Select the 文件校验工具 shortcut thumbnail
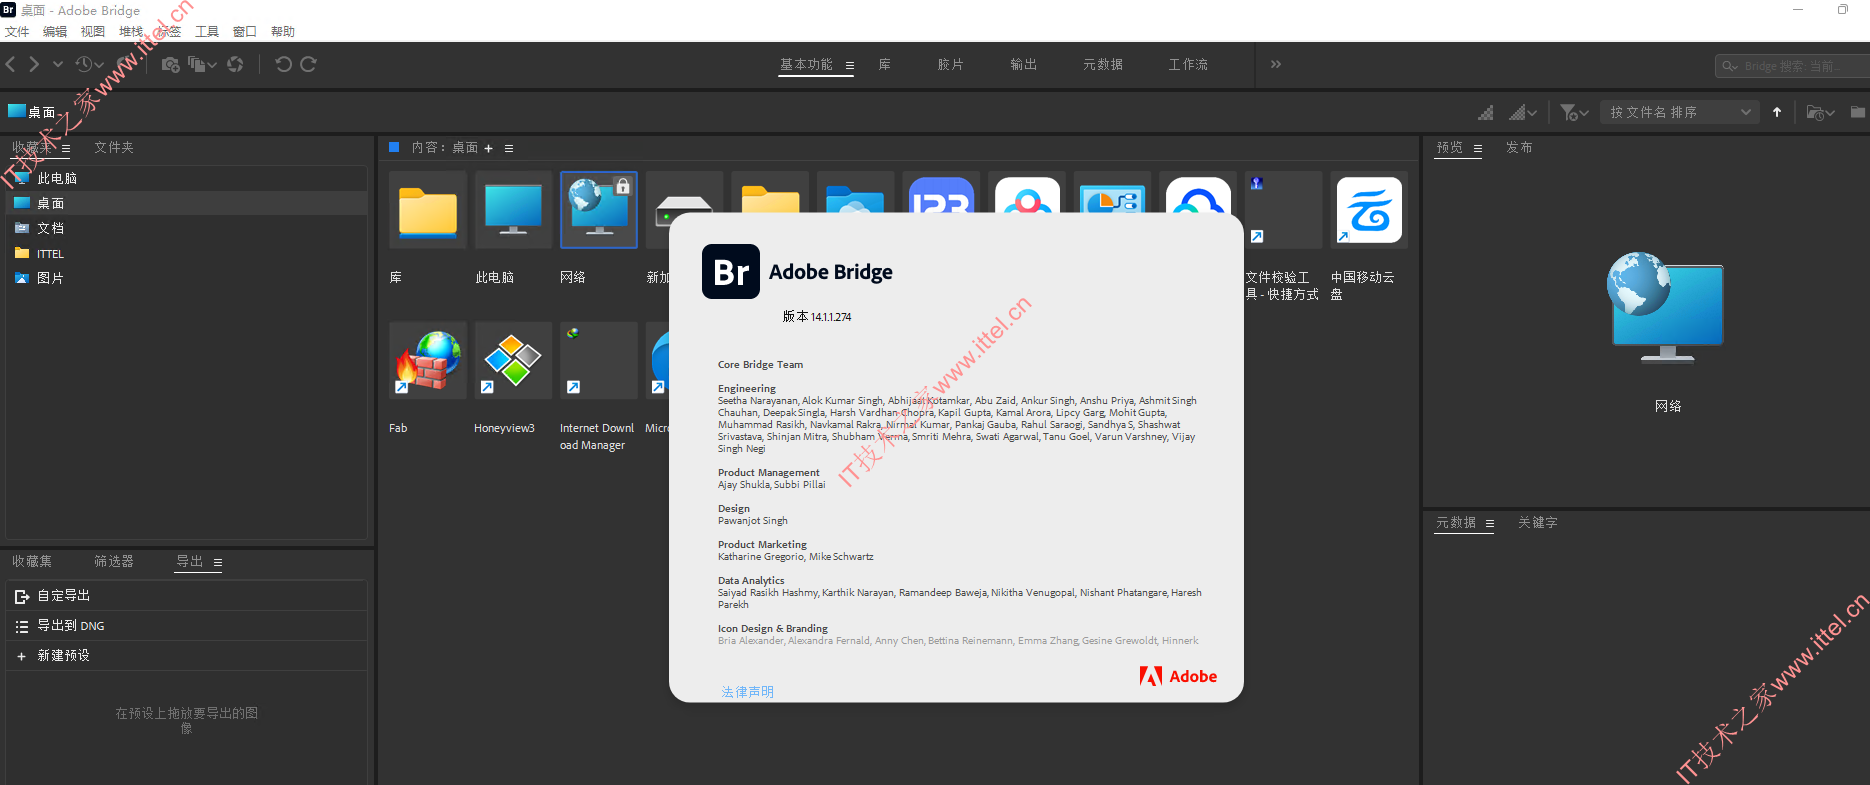This screenshot has height=785, width=1870. [1284, 210]
